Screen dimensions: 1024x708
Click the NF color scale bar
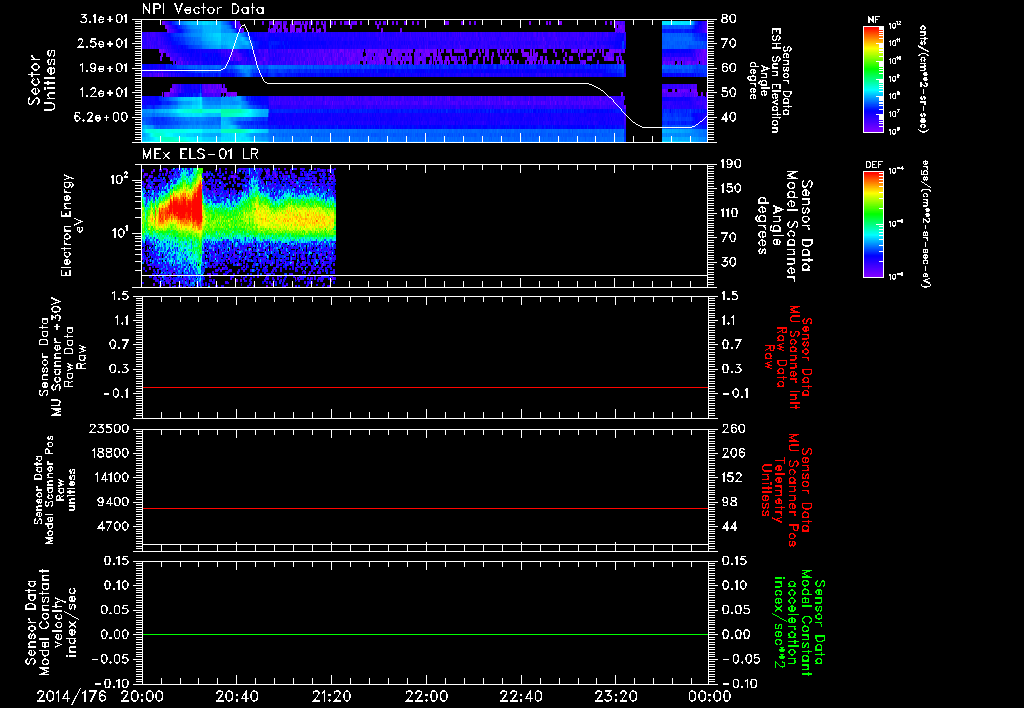point(873,79)
